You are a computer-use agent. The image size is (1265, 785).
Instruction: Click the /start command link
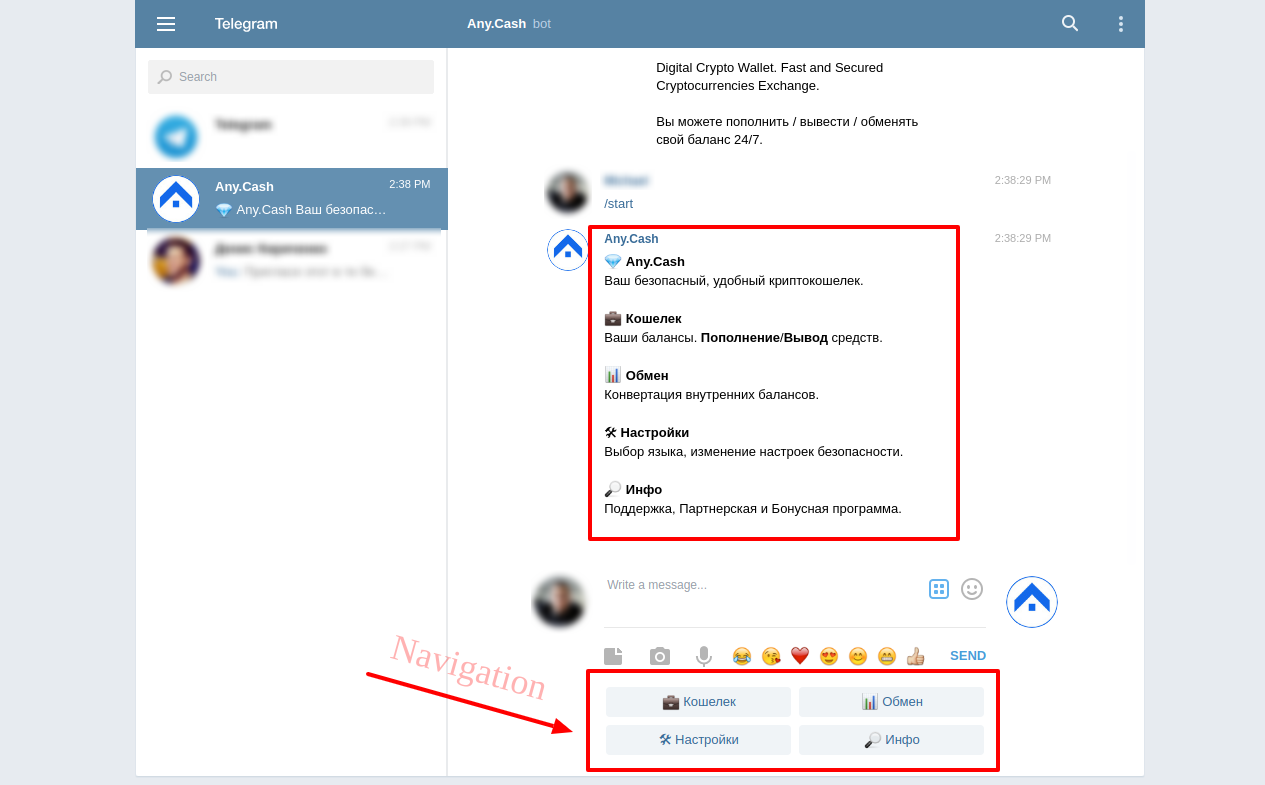click(619, 204)
